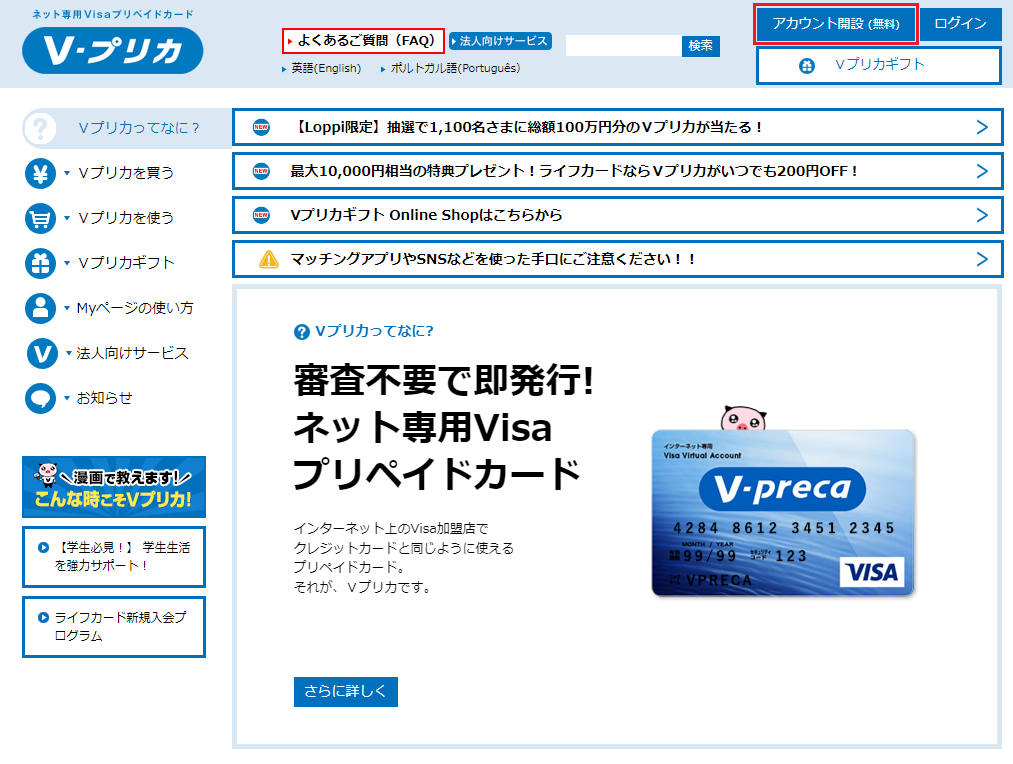Expand the Myページの使い方 dropdown arrow
Image resolution: width=1013 pixels, height=764 pixels.
tap(67, 308)
